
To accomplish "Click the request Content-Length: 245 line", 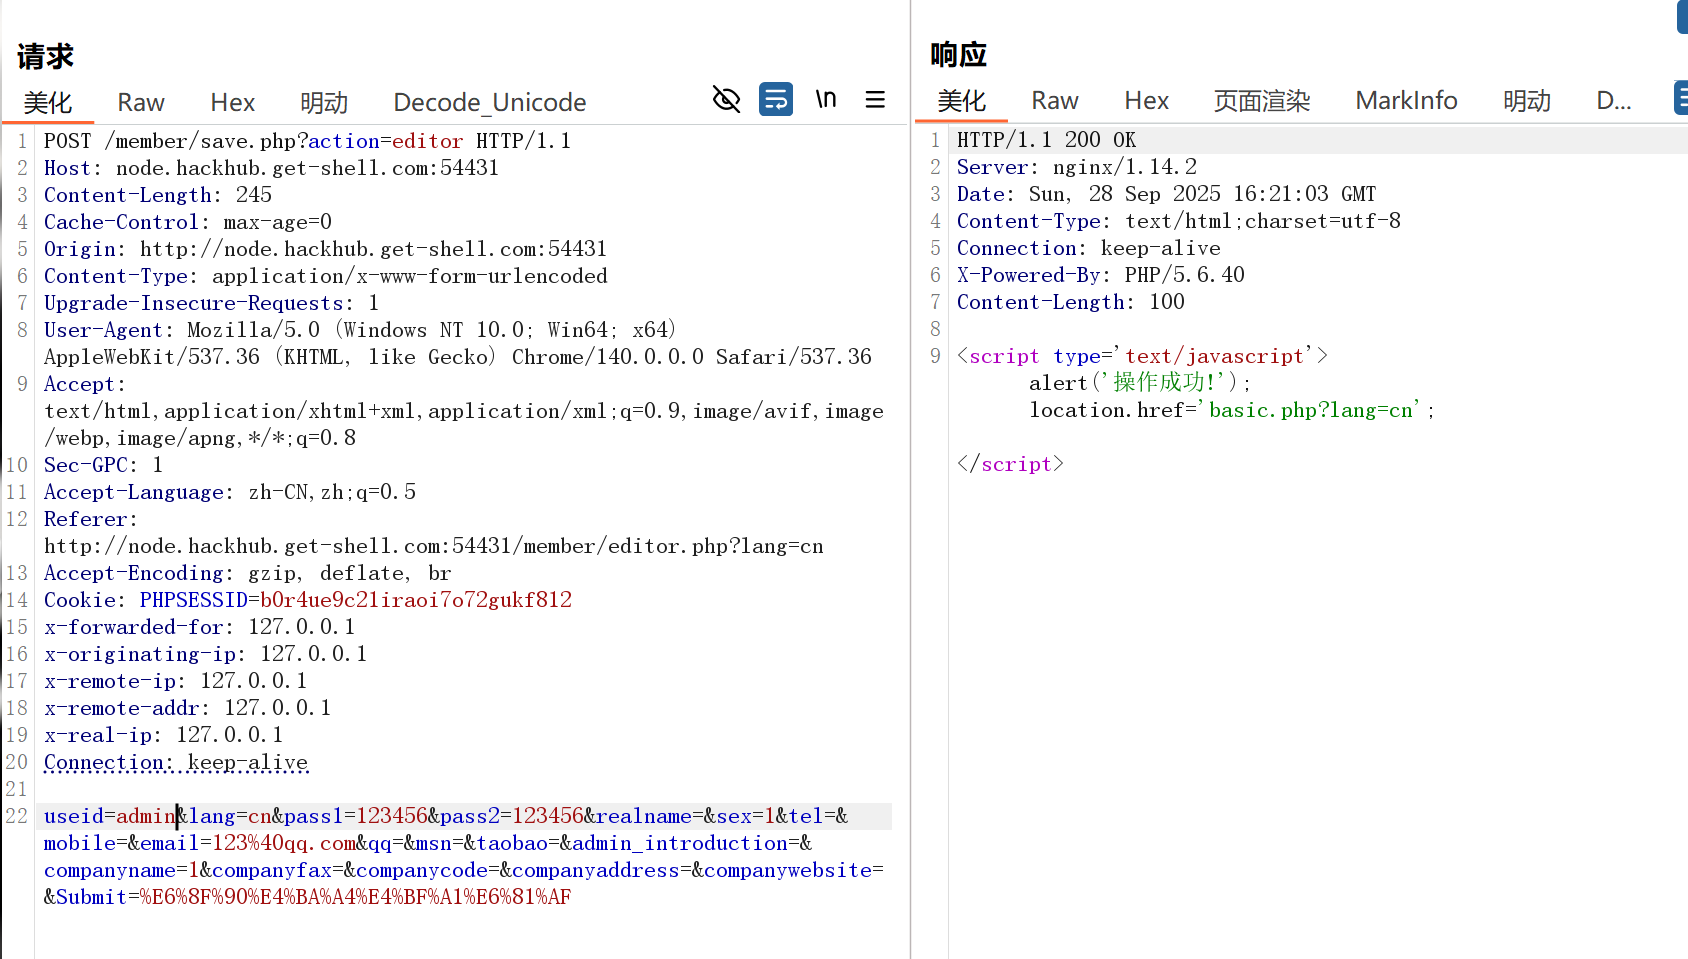I will 158,195.
